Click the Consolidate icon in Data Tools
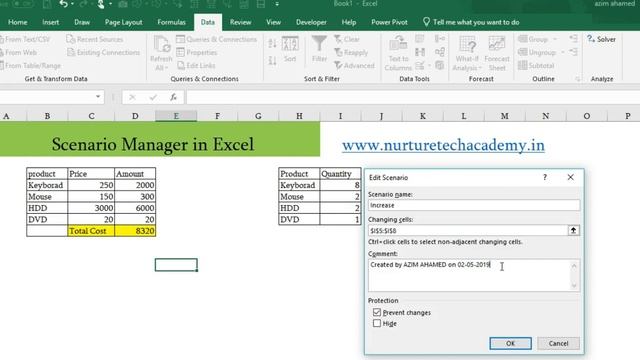This screenshot has width=640, height=360. (x=440, y=39)
